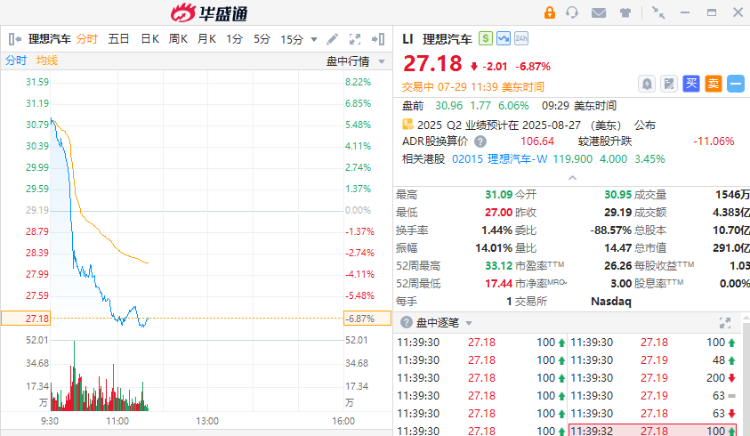Open customer service headset icon
The height and width of the screenshot is (436, 750).
pyautogui.click(x=572, y=12)
